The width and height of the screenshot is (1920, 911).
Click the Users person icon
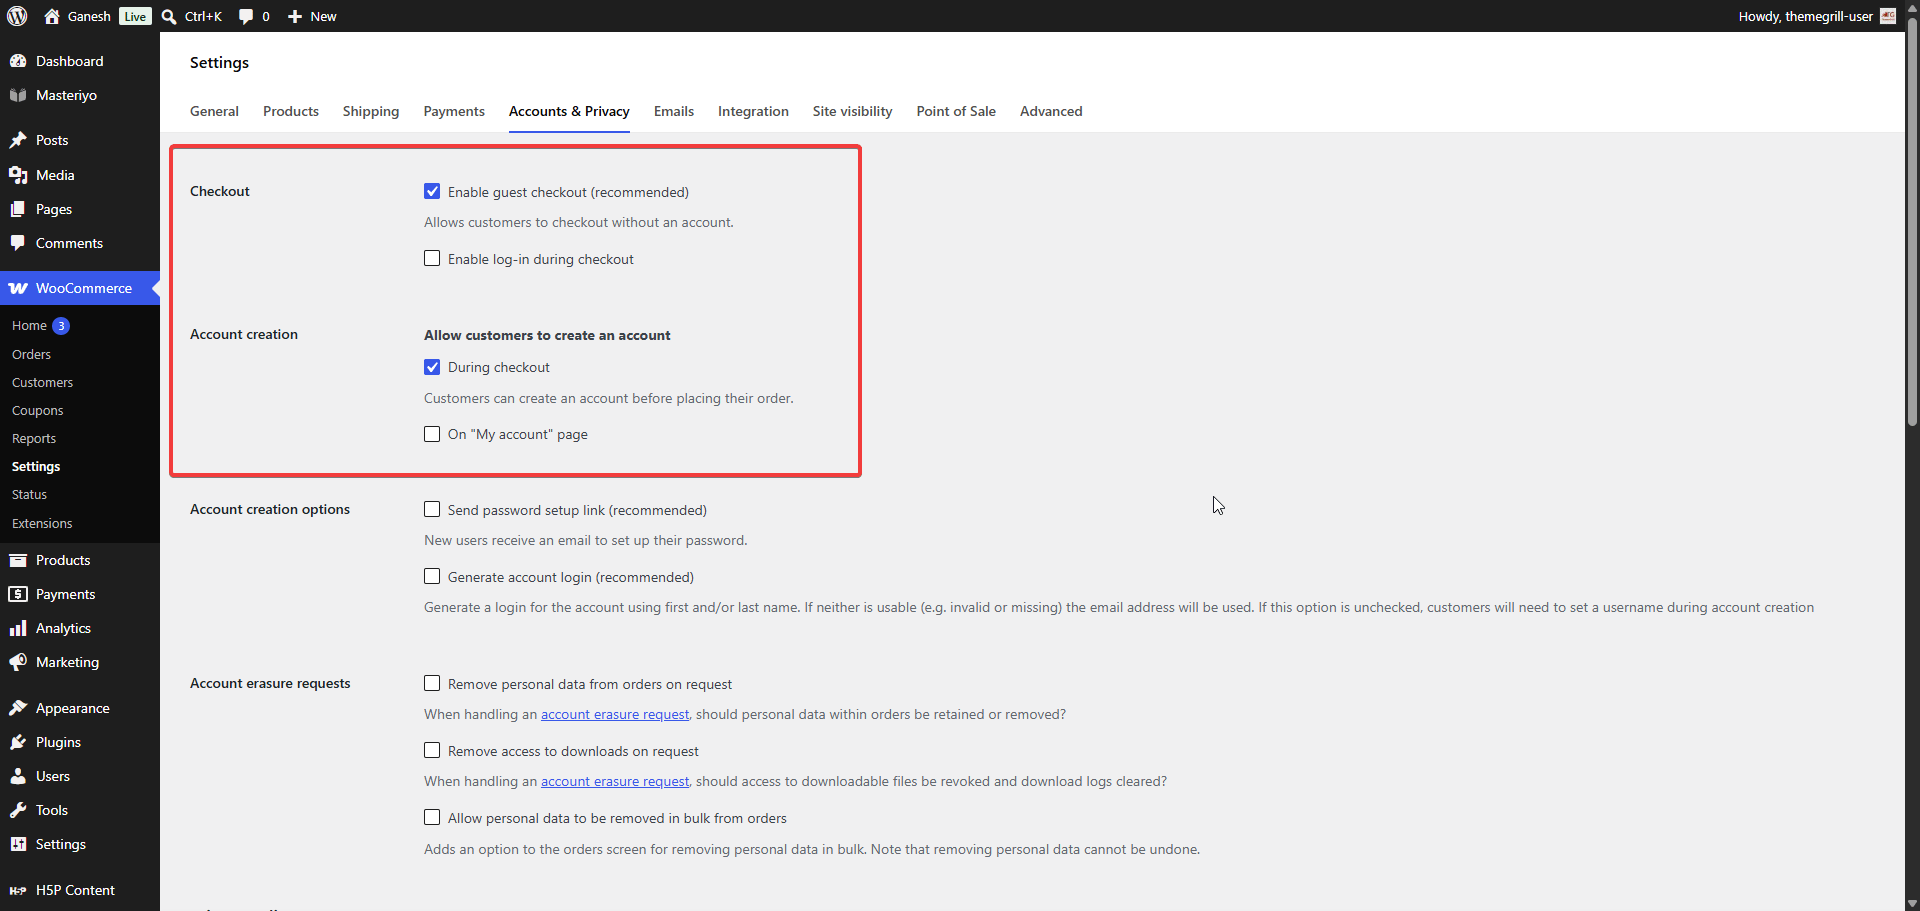[18, 776]
